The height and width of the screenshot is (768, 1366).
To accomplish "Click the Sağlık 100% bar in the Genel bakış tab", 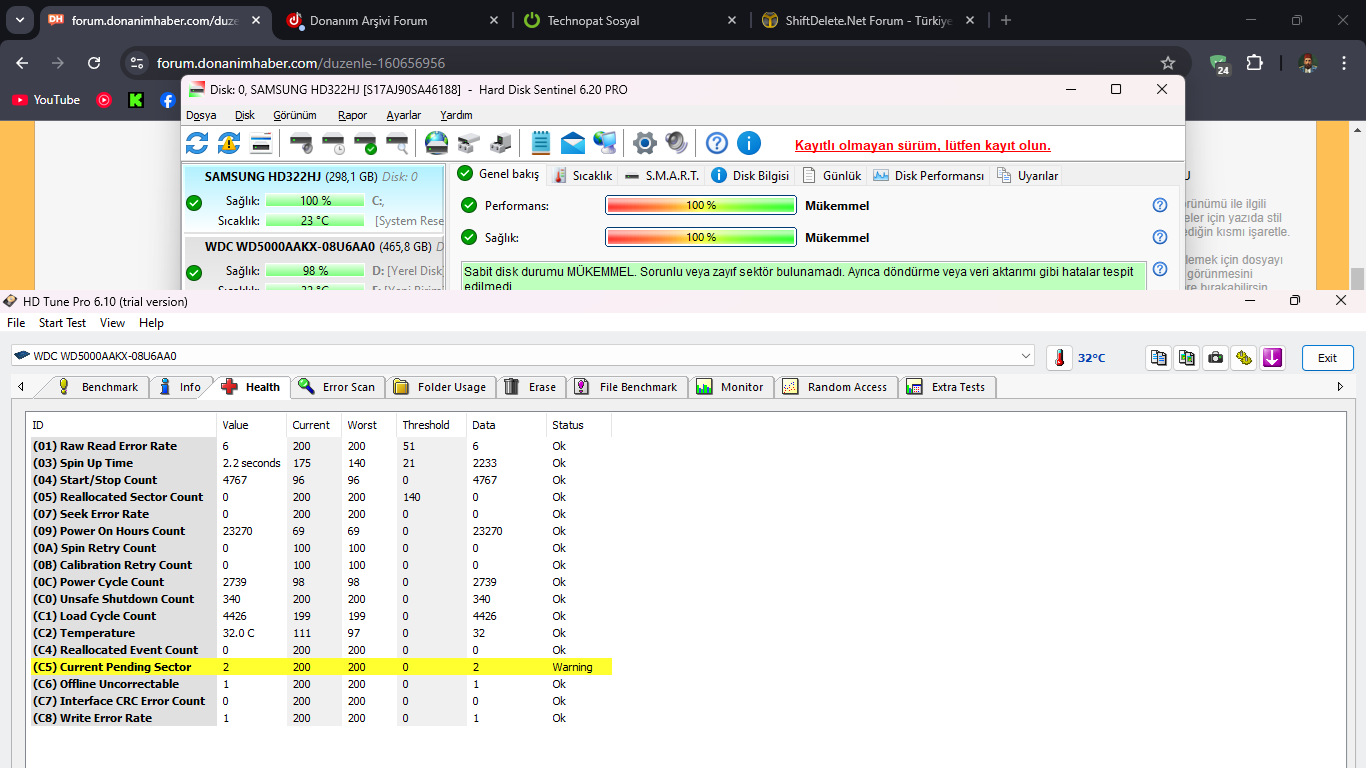I will (x=701, y=237).
